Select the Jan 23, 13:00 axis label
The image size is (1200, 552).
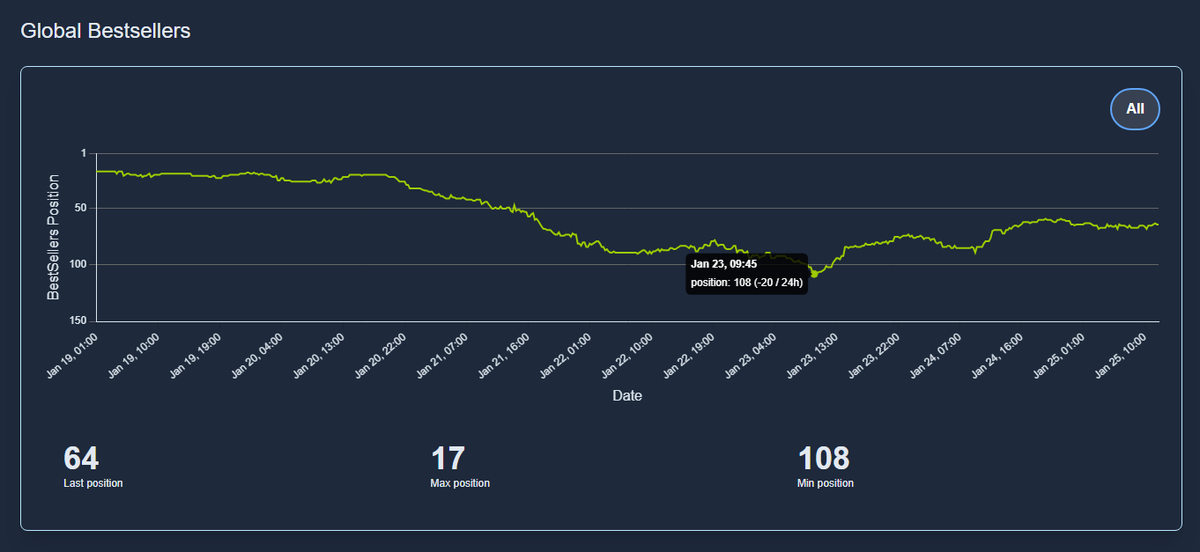coord(813,354)
